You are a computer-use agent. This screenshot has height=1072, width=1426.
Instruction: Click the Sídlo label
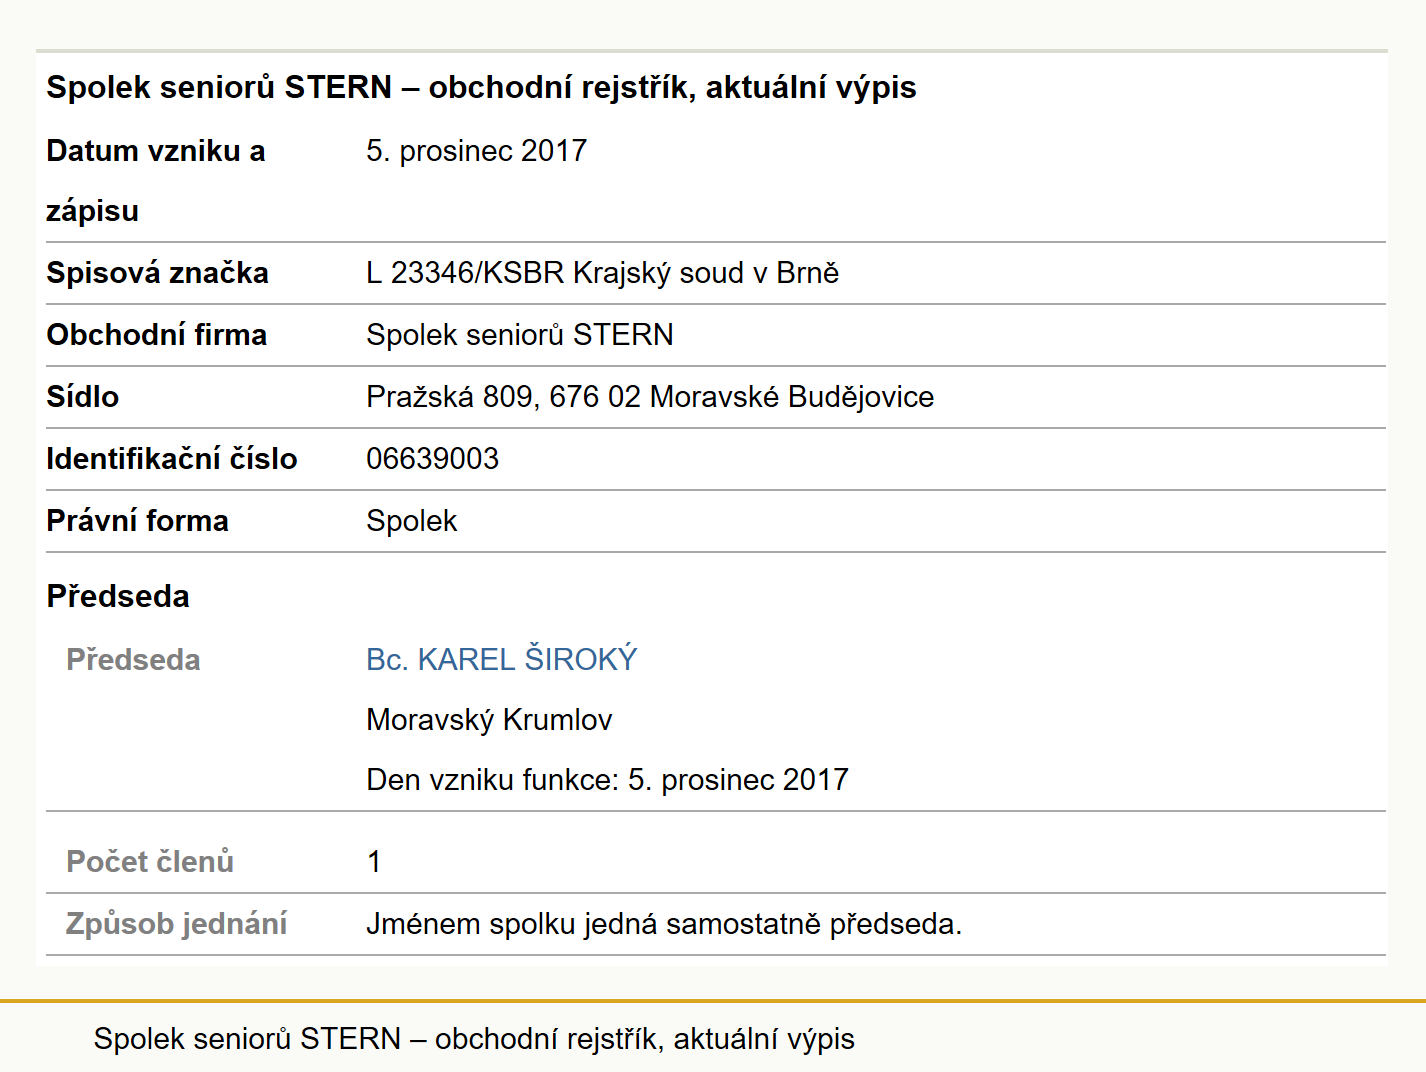(82, 397)
